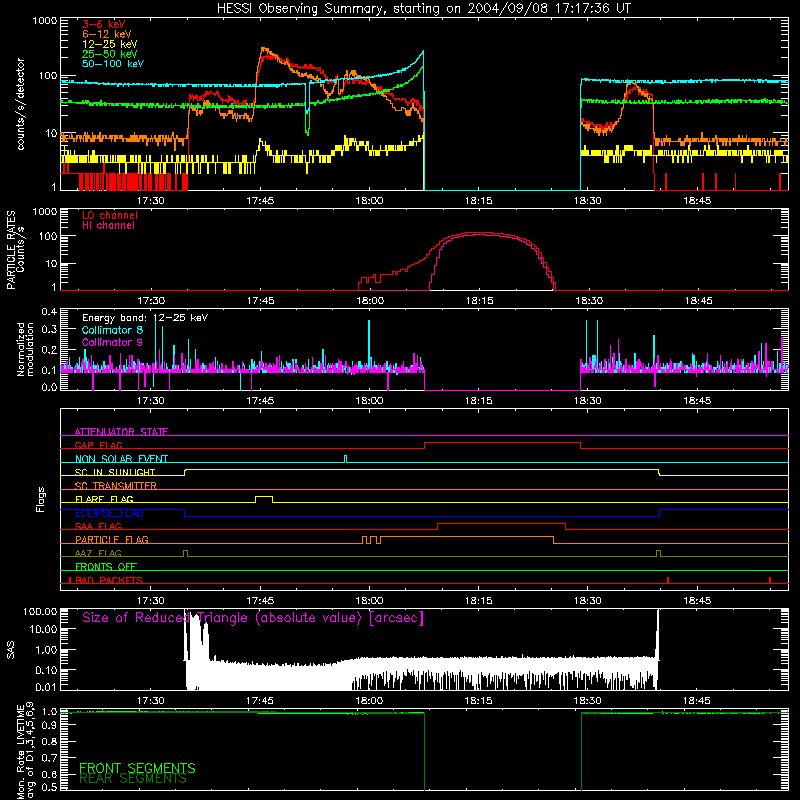
Task: Click the FRONTS_OFF flag label
Action: (x=106, y=566)
